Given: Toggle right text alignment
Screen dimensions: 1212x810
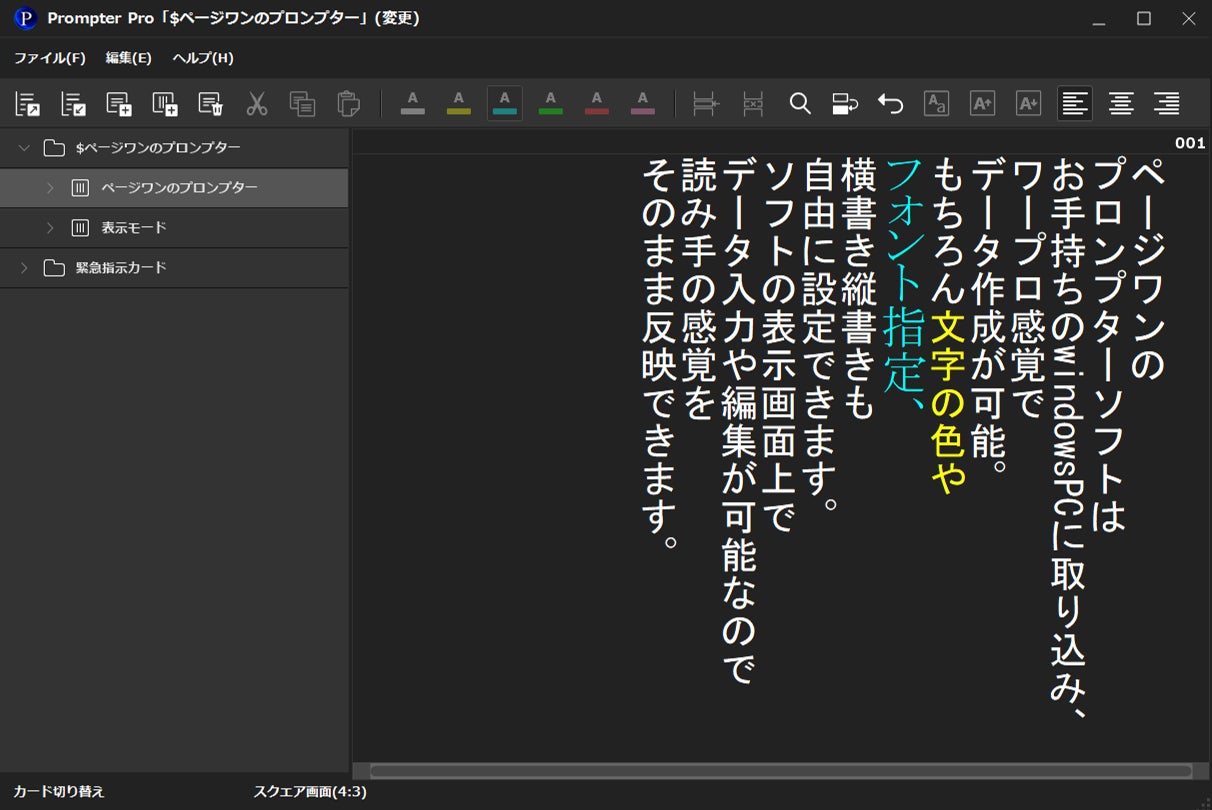Looking at the screenshot, I should [1166, 104].
